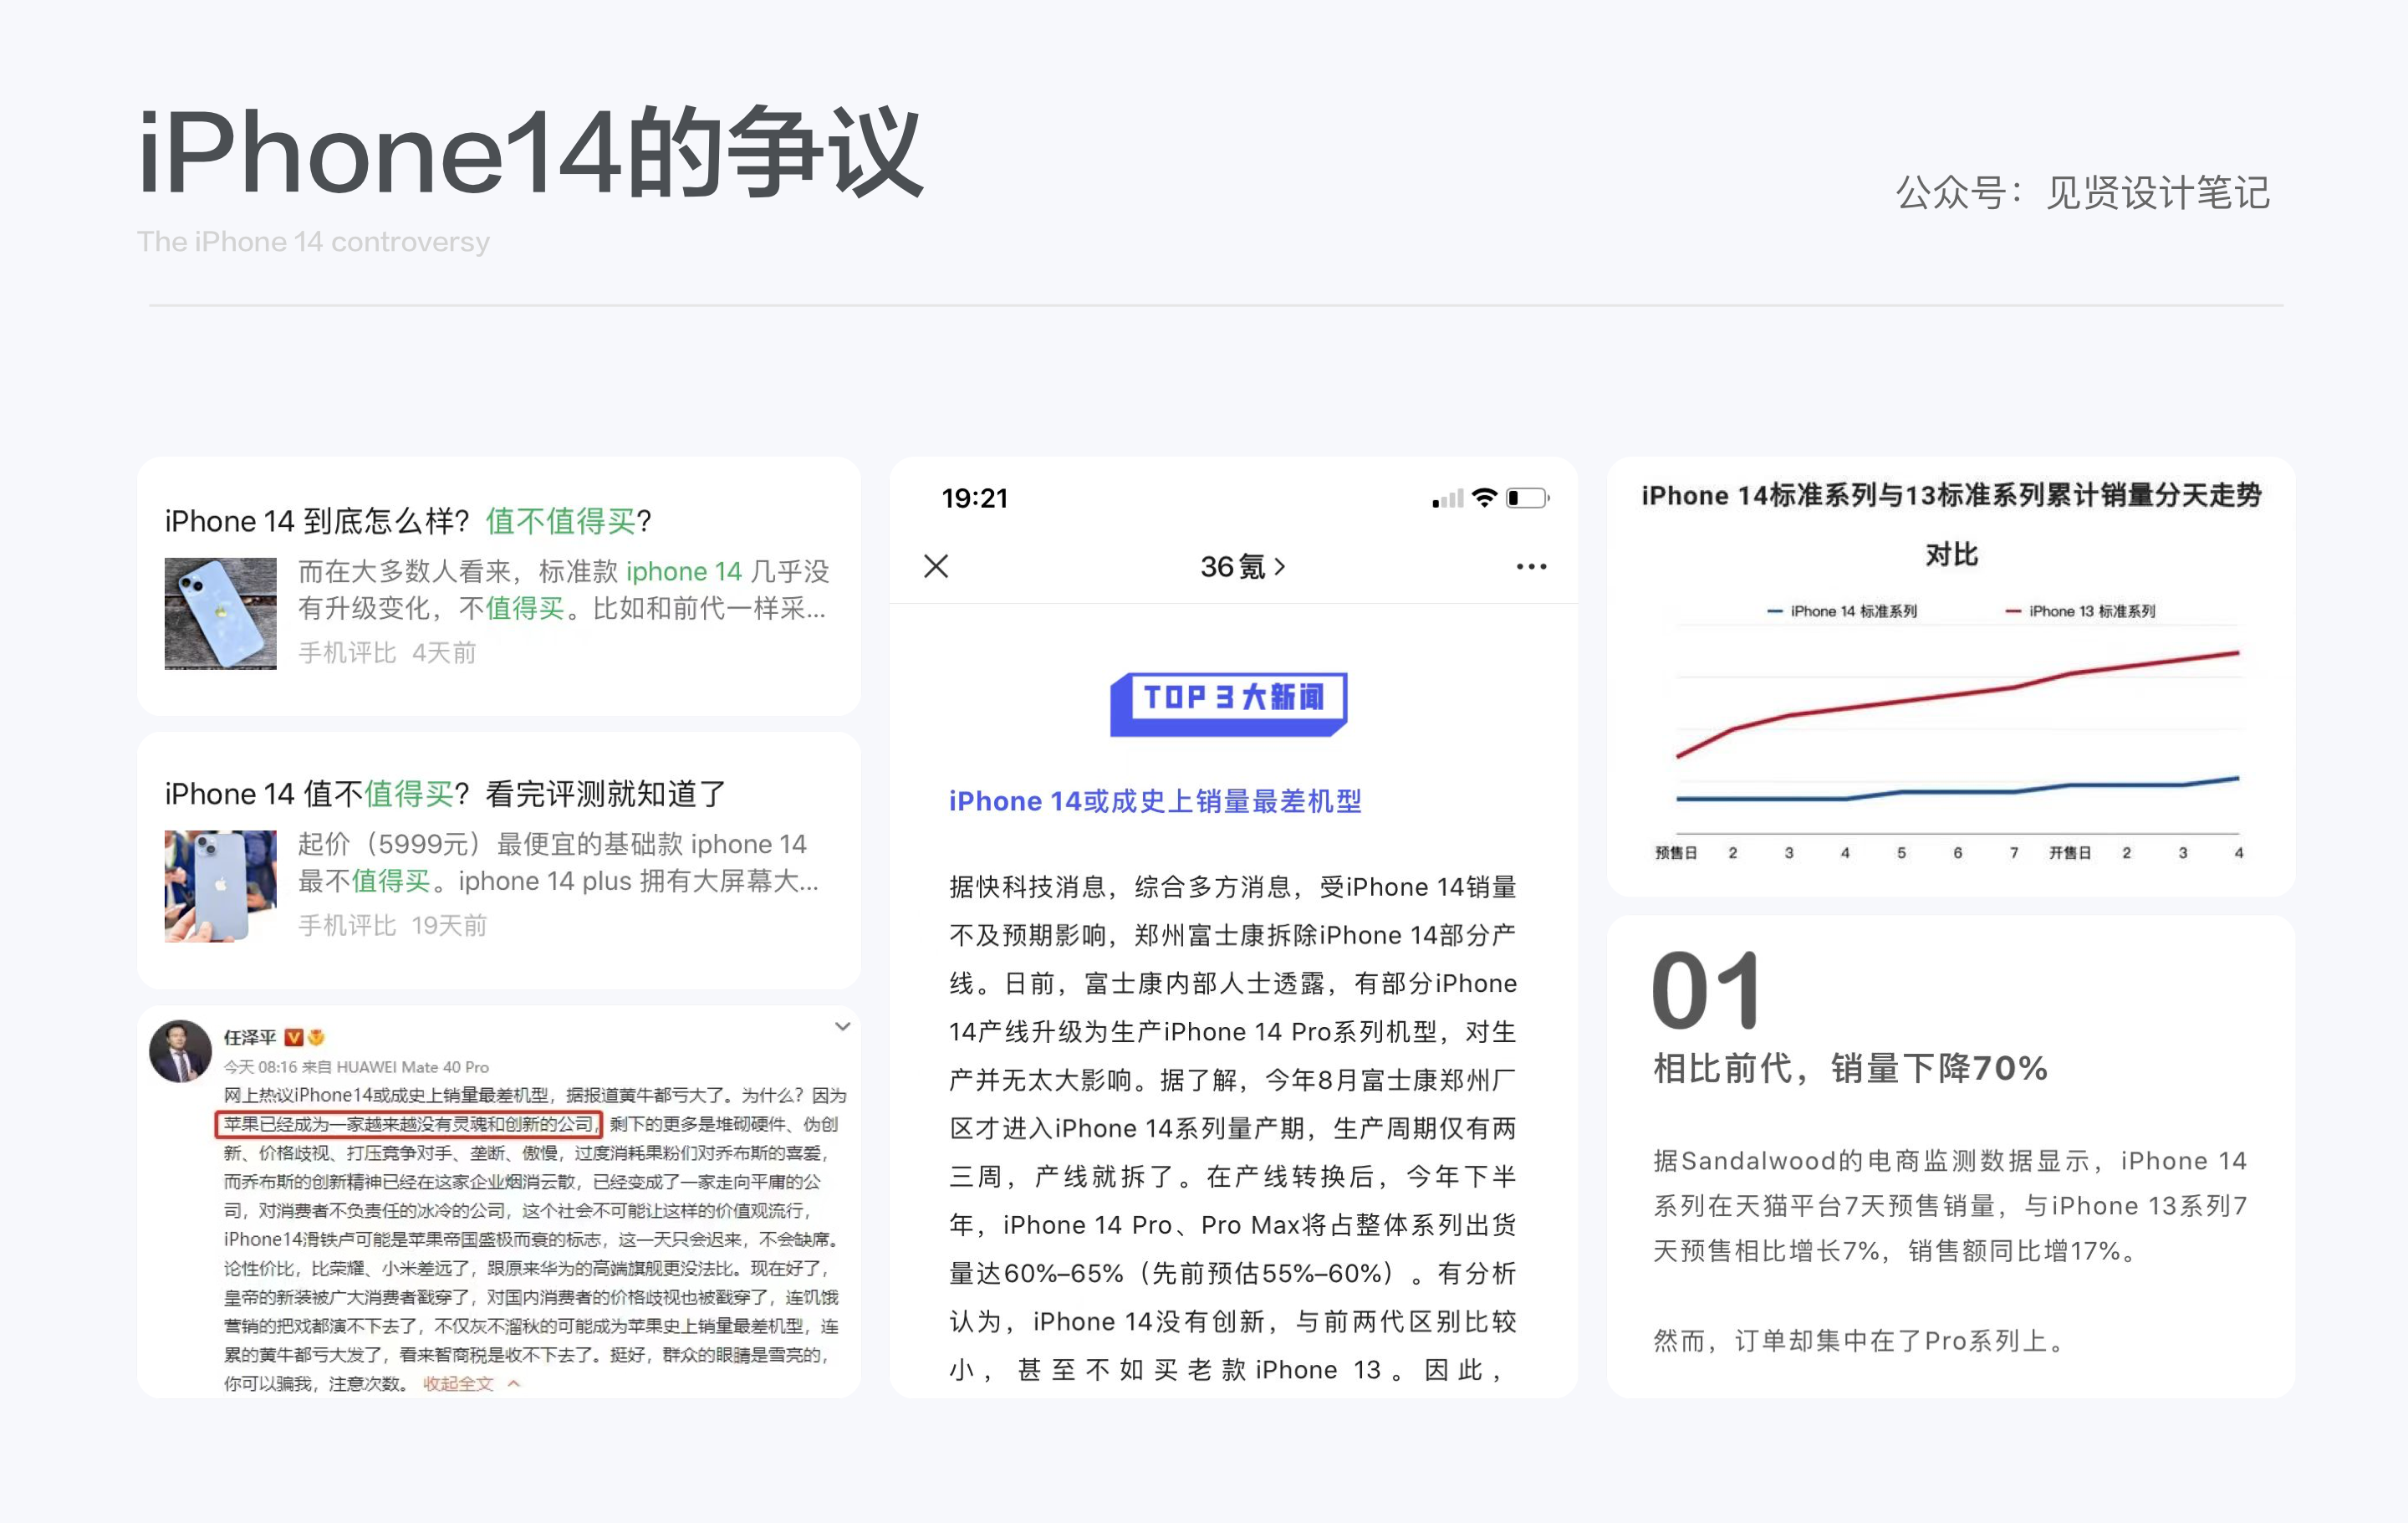Screen dimensions: 2408x1523
Task: Click the TOP 3大新闻 banner
Action: coord(1228,703)
